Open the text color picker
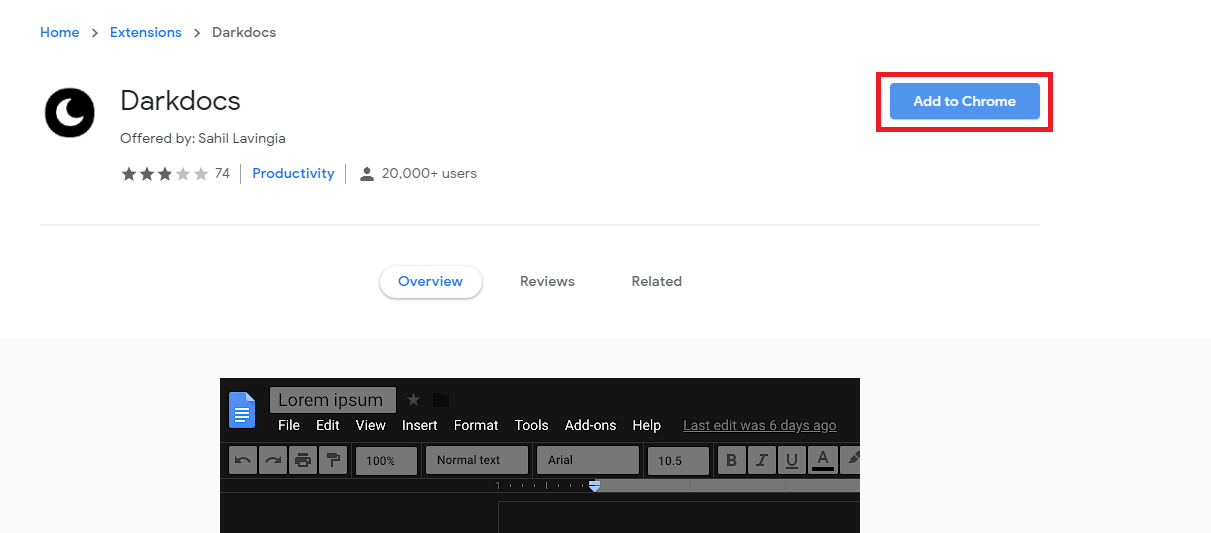 pos(823,461)
